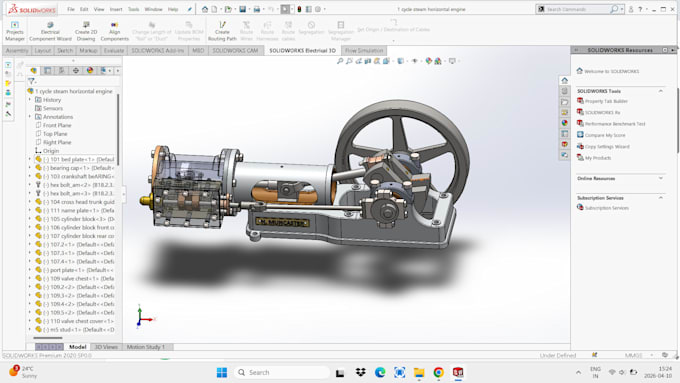Image resolution: width=680 pixels, height=383 pixels.
Task: Open the Motion Study 1 bottom tab
Action: click(146, 347)
